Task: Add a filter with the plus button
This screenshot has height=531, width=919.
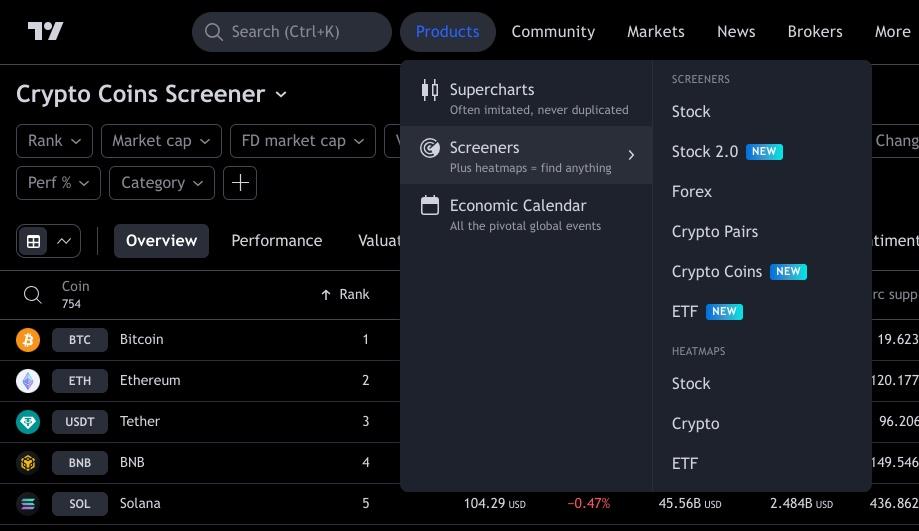Action: [240, 183]
